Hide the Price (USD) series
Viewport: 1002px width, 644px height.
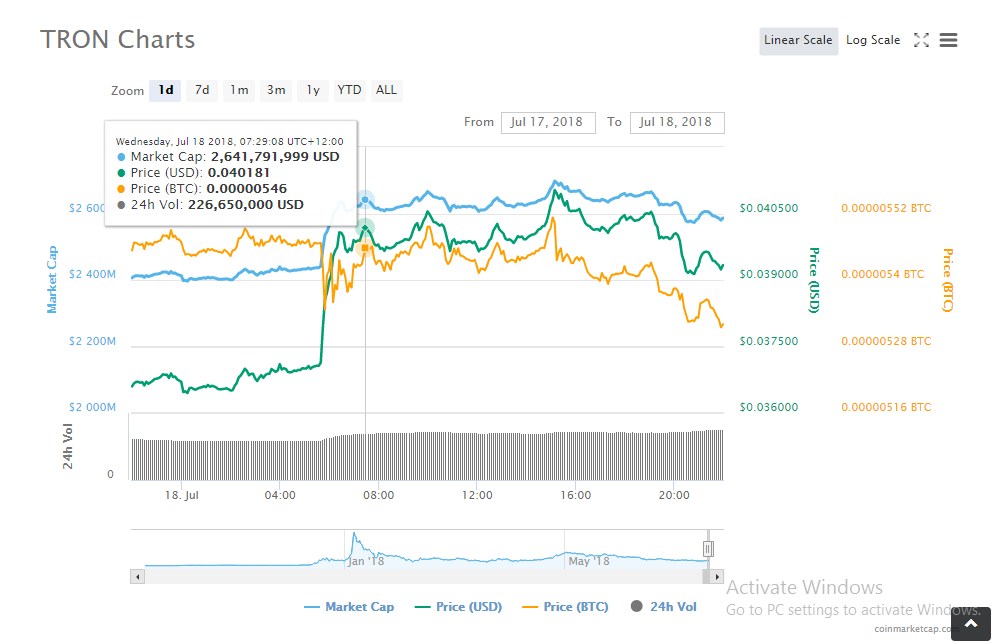click(x=458, y=607)
